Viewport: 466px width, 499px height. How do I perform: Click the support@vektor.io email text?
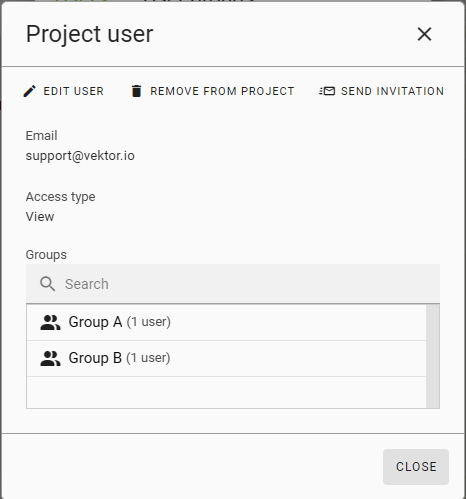tap(80, 156)
